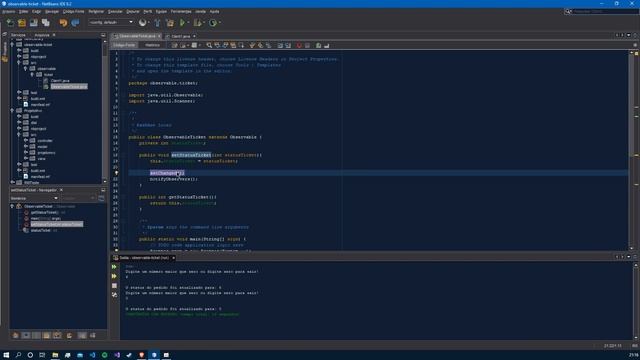
Task: Expand the nbproject folder under observable-ticket
Action: point(19,57)
